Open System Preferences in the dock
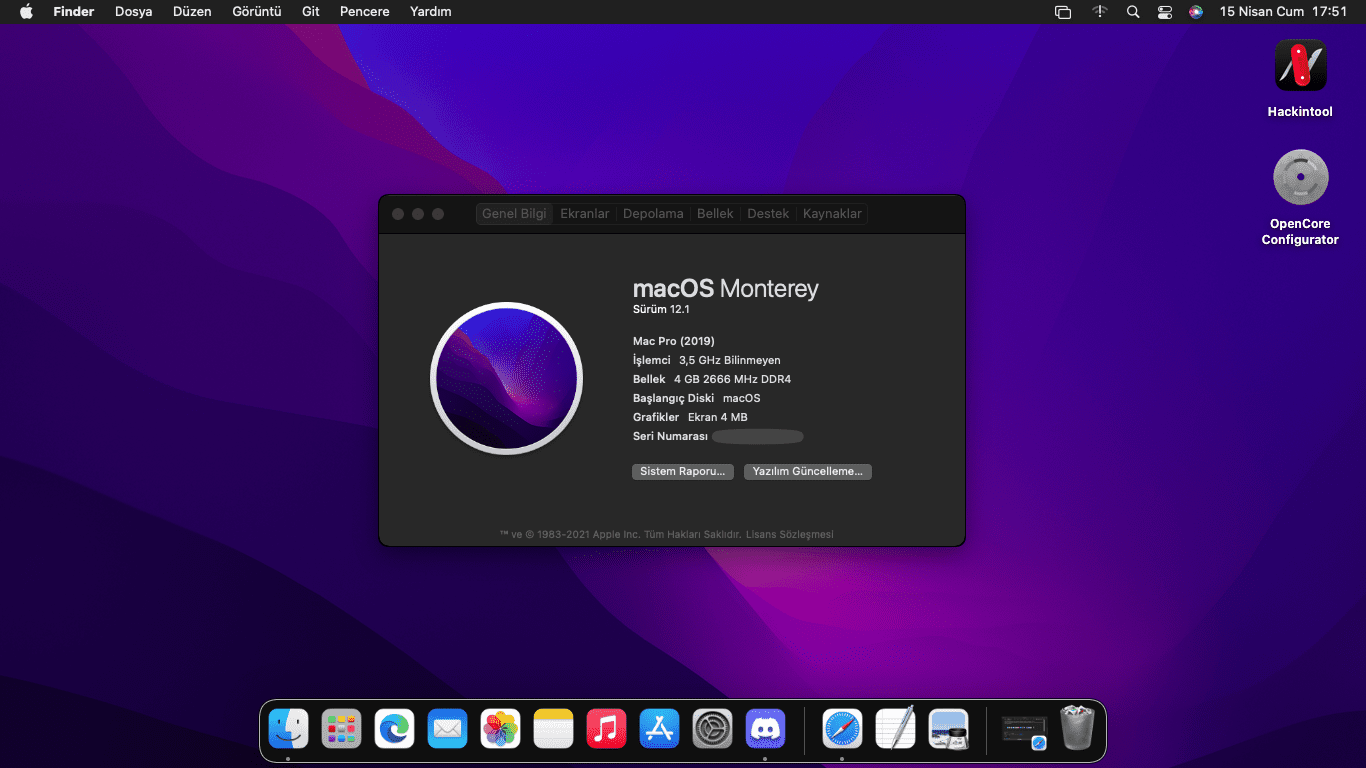 pos(713,728)
